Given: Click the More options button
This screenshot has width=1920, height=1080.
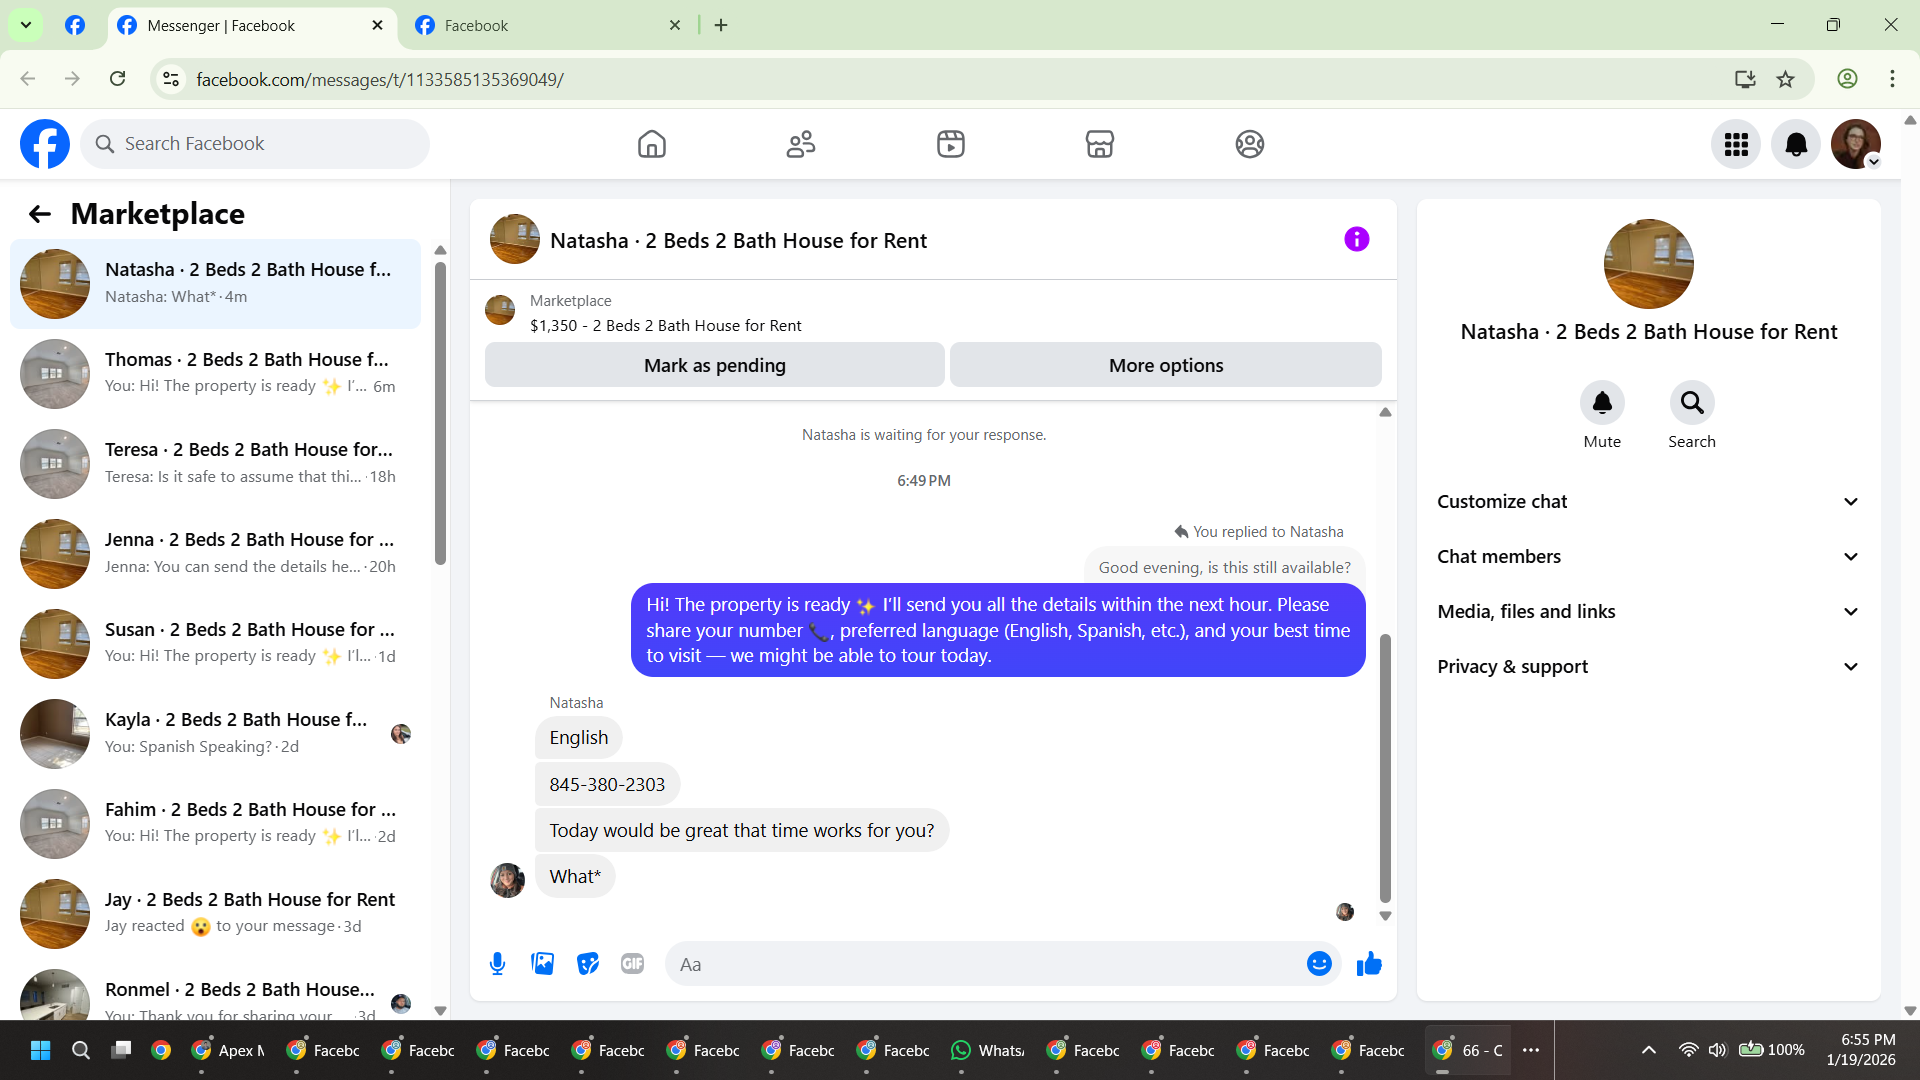Looking at the screenshot, I should click(x=1165, y=366).
